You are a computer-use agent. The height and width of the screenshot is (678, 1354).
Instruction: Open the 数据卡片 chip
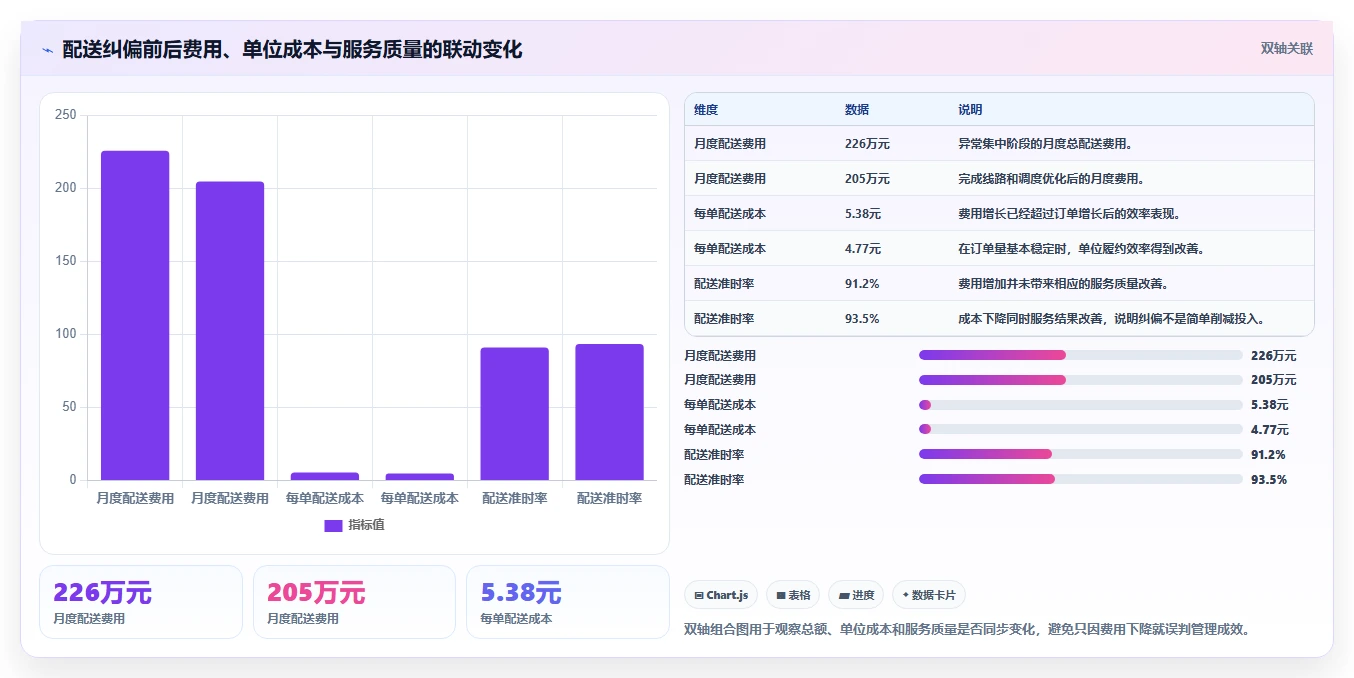[928, 595]
